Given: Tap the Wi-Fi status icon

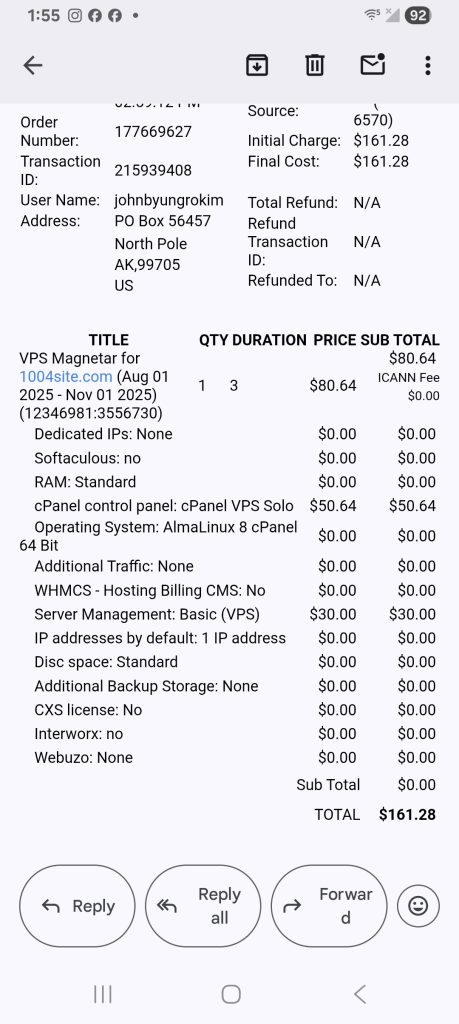Looking at the screenshot, I should point(373,14).
